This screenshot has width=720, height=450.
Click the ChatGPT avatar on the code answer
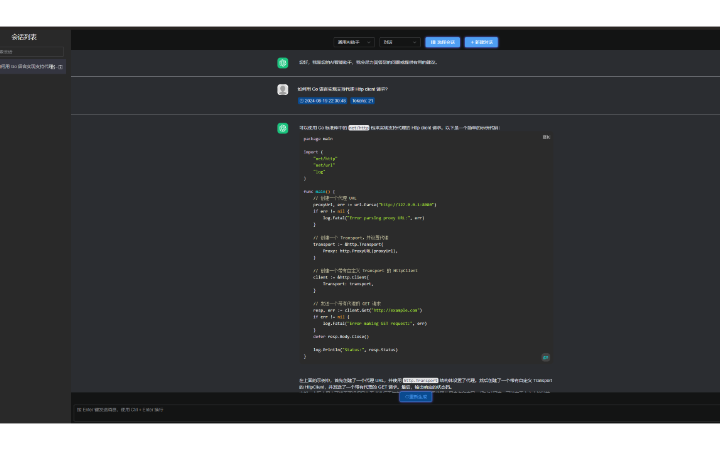point(283,128)
